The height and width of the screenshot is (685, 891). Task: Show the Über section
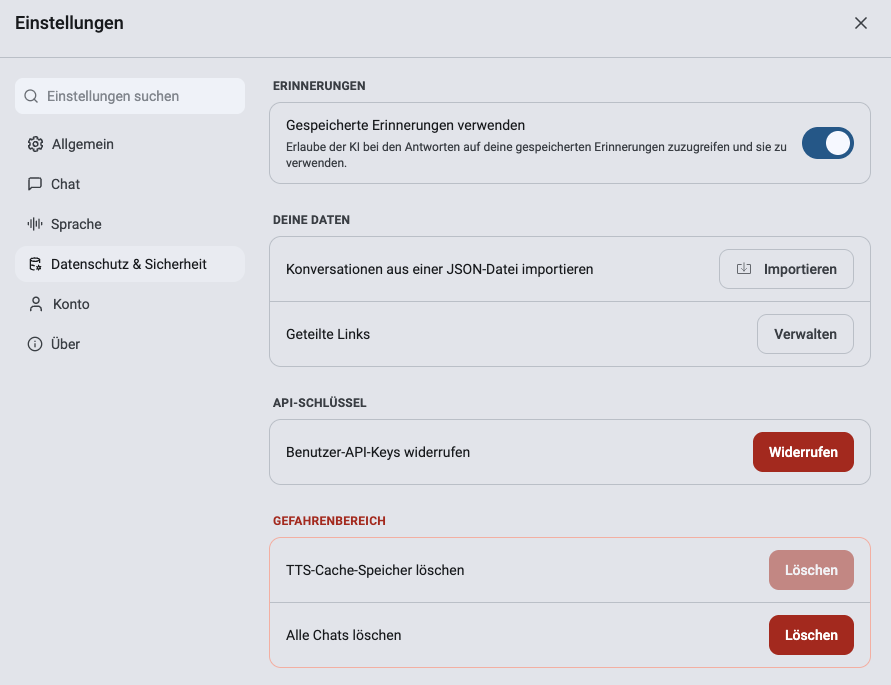[x=130, y=344]
